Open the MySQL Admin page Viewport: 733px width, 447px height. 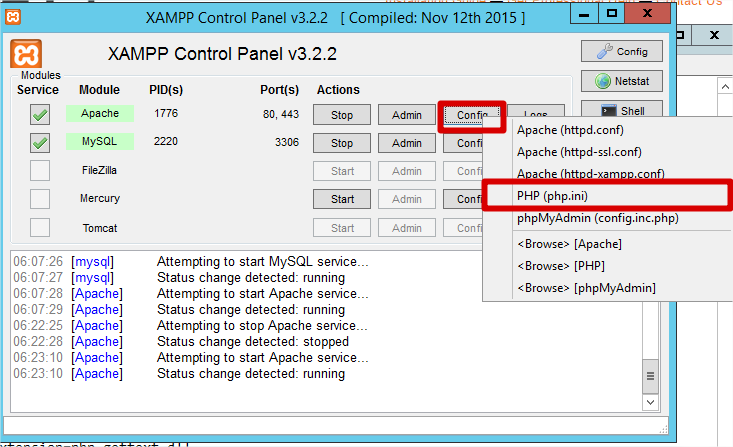[x=406, y=143]
